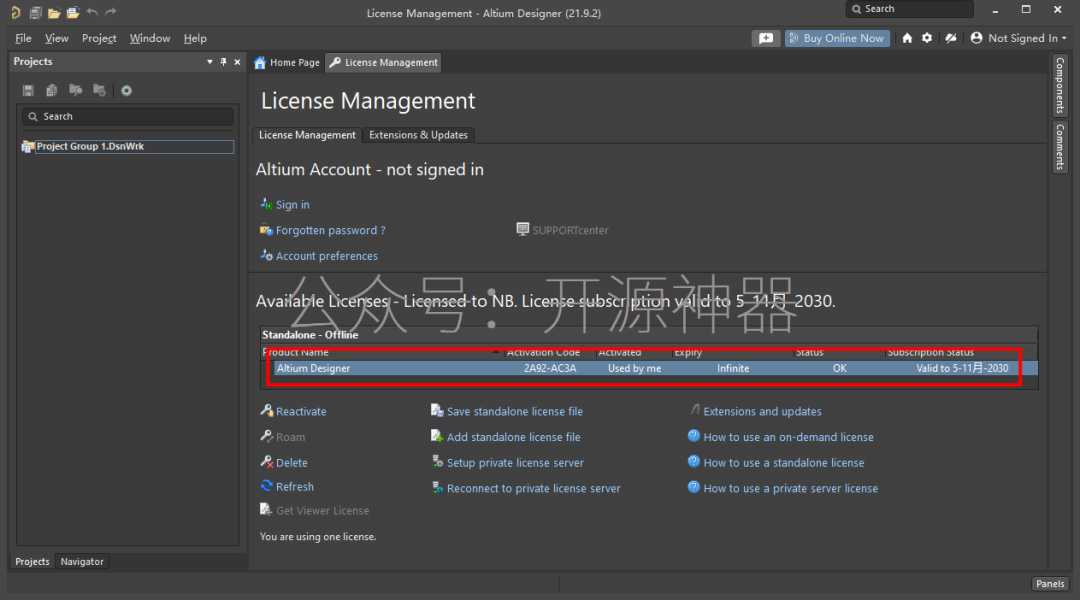This screenshot has width=1080, height=600.
Task: Click the 2A92-AC3A activation code cell
Action: pyautogui.click(x=550, y=369)
